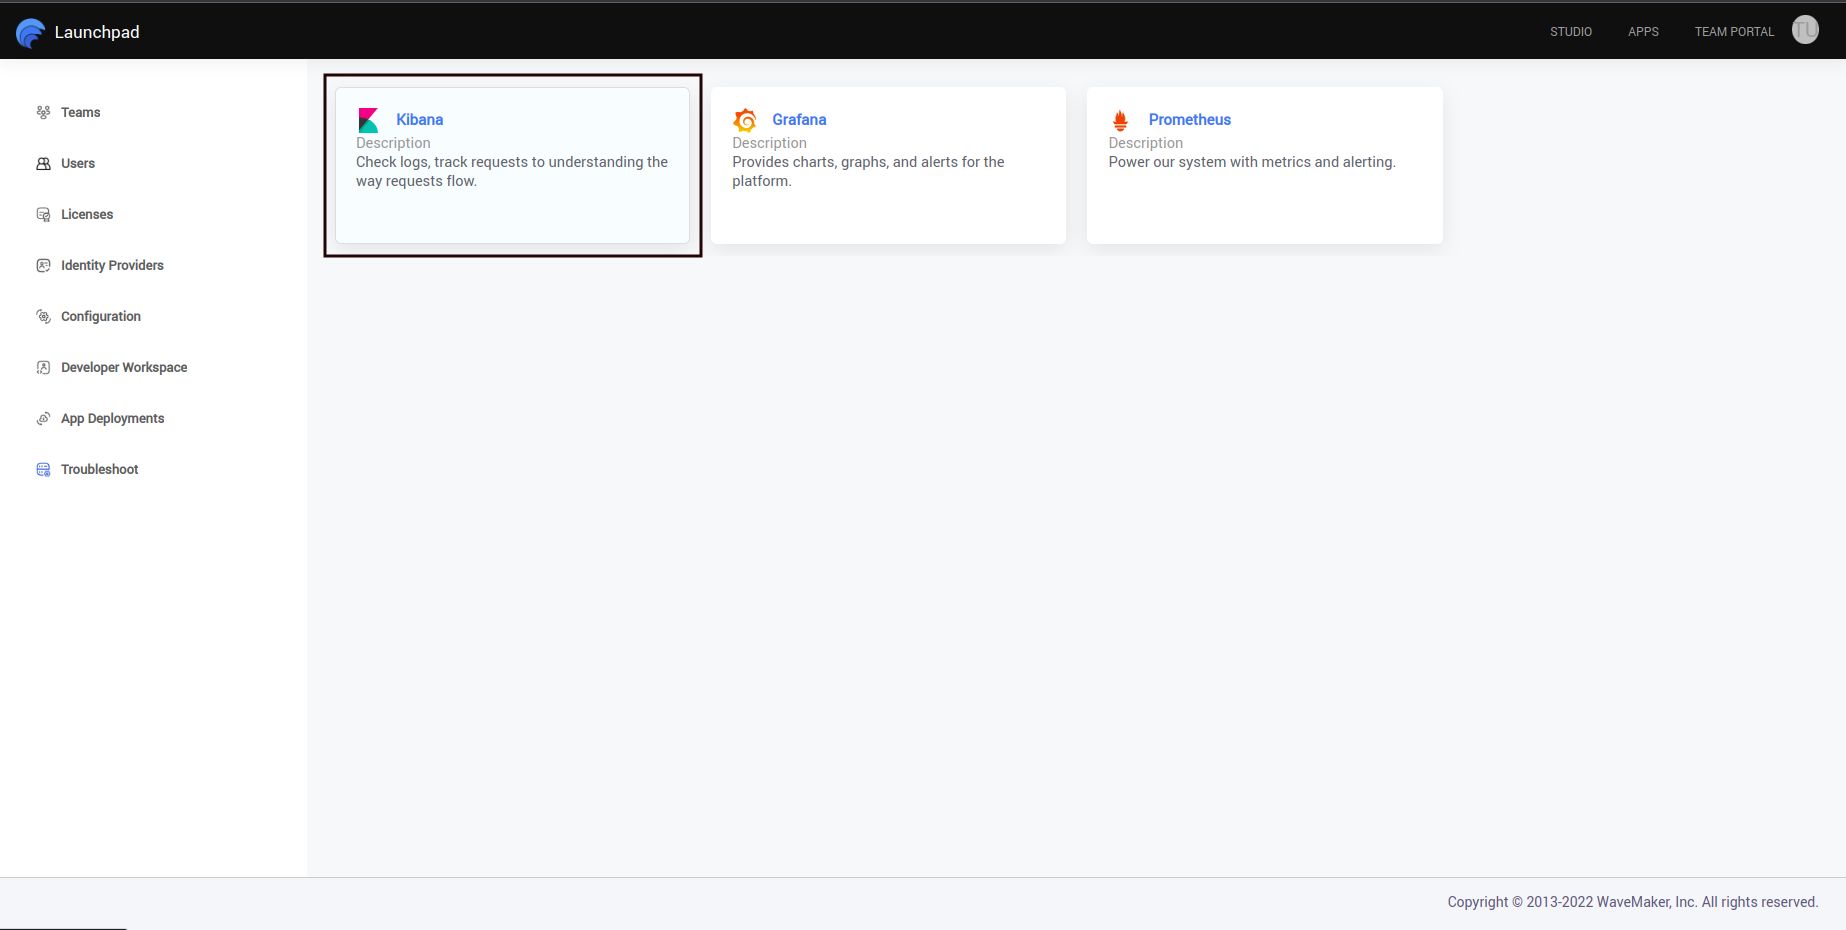Click the Kibana app icon
This screenshot has height=930, width=1846.
[x=369, y=118]
